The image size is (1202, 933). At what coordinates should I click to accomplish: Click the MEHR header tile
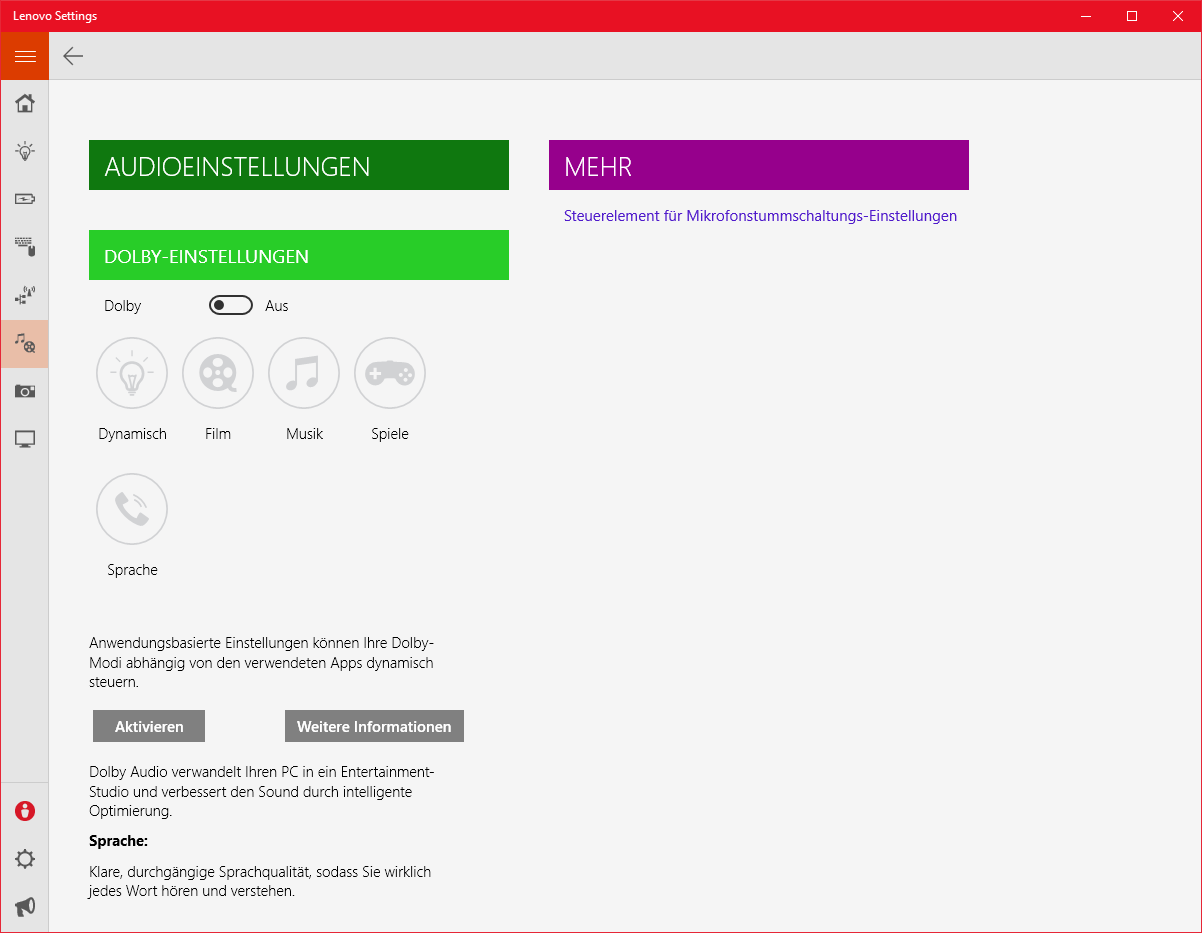click(759, 165)
